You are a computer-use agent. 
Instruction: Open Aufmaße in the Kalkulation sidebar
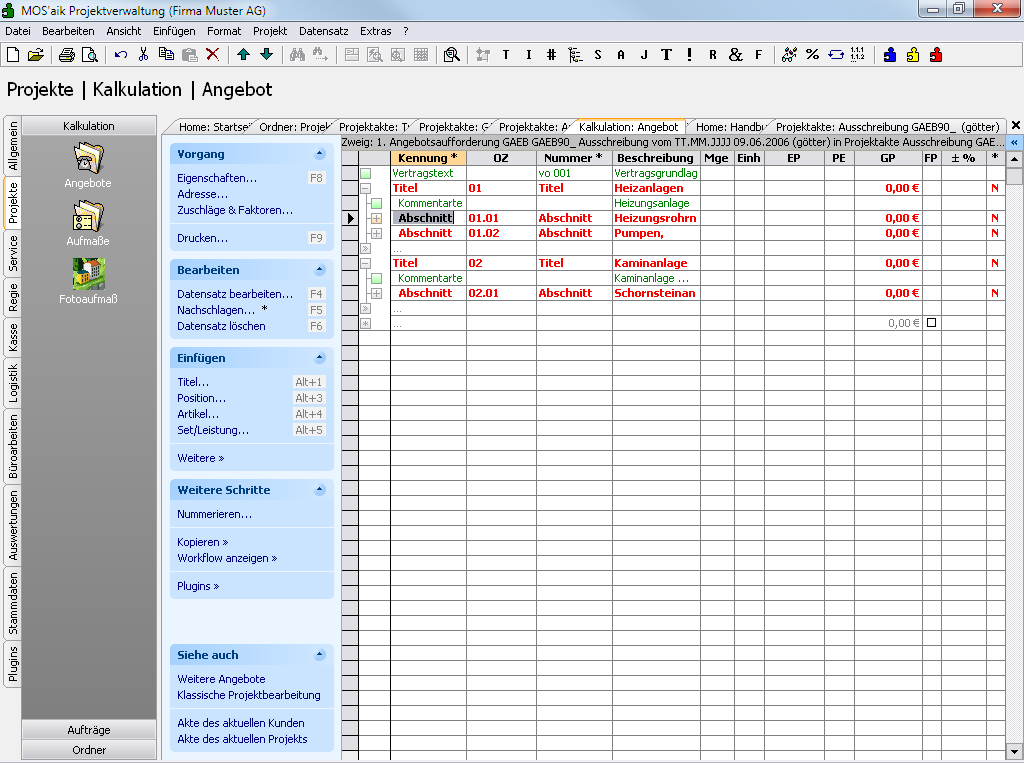[88, 224]
